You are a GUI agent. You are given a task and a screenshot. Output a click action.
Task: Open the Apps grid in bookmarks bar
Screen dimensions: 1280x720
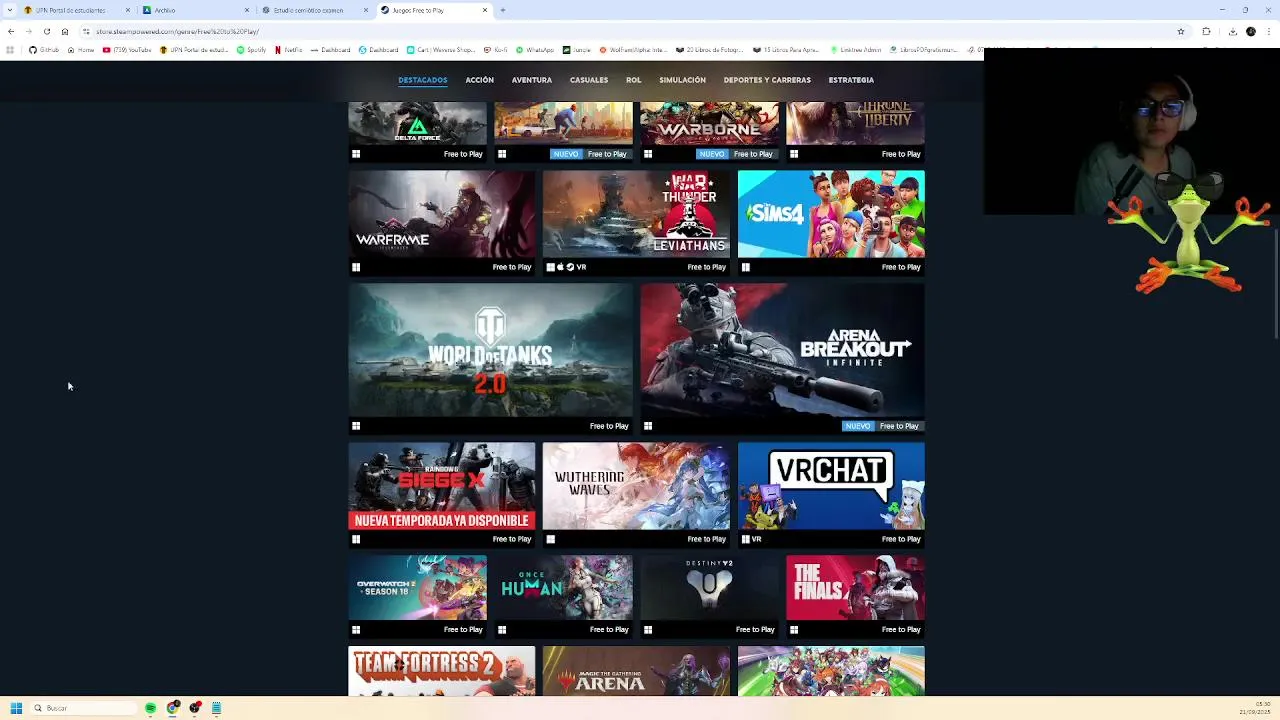10,50
